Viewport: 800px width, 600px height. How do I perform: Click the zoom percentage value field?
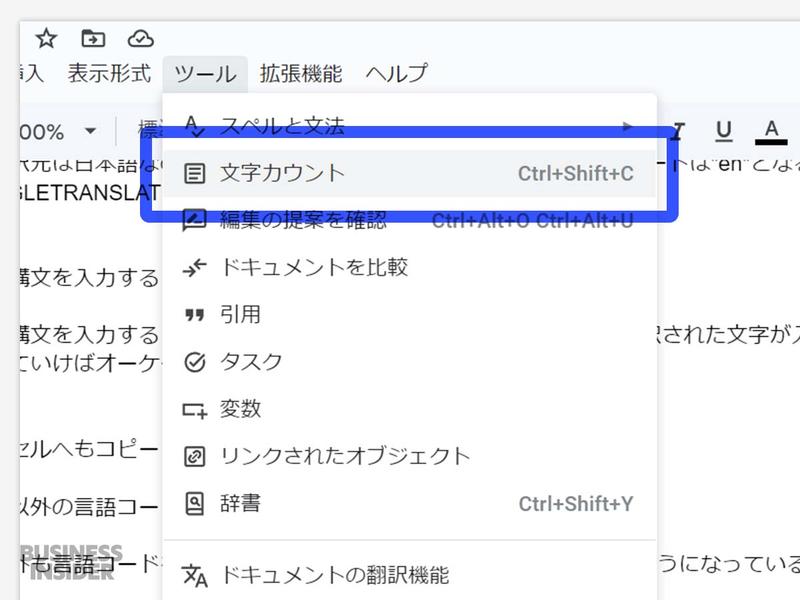click(x=42, y=132)
